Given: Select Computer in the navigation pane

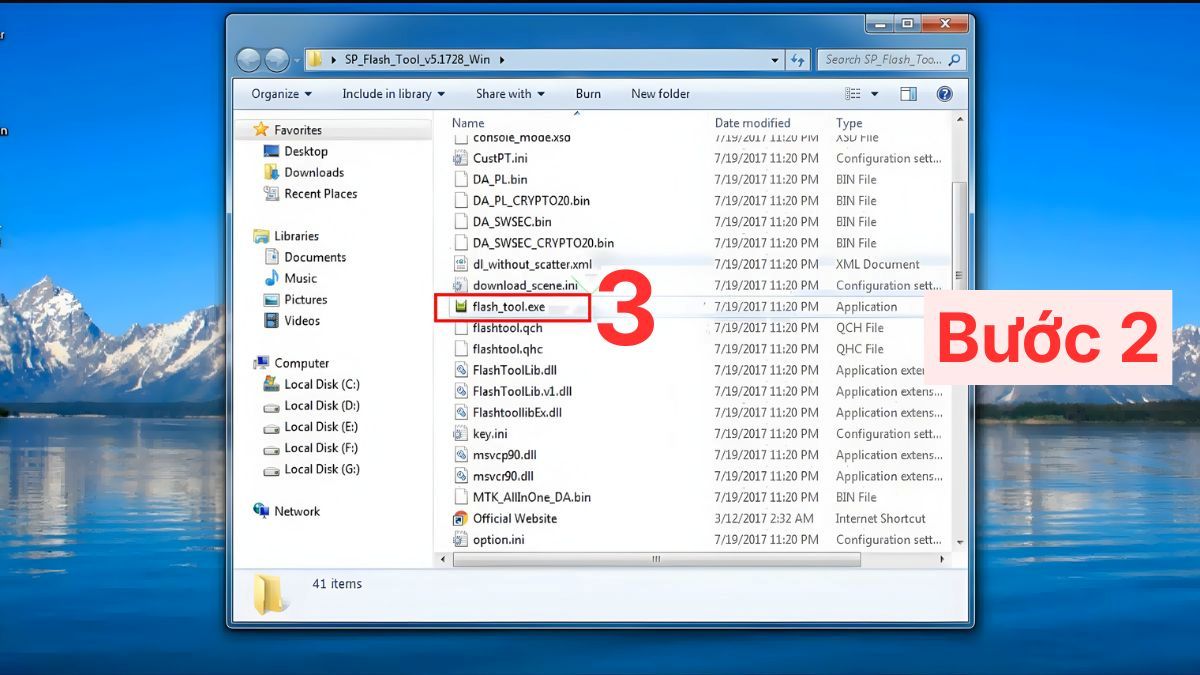Looking at the screenshot, I should [302, 363].
